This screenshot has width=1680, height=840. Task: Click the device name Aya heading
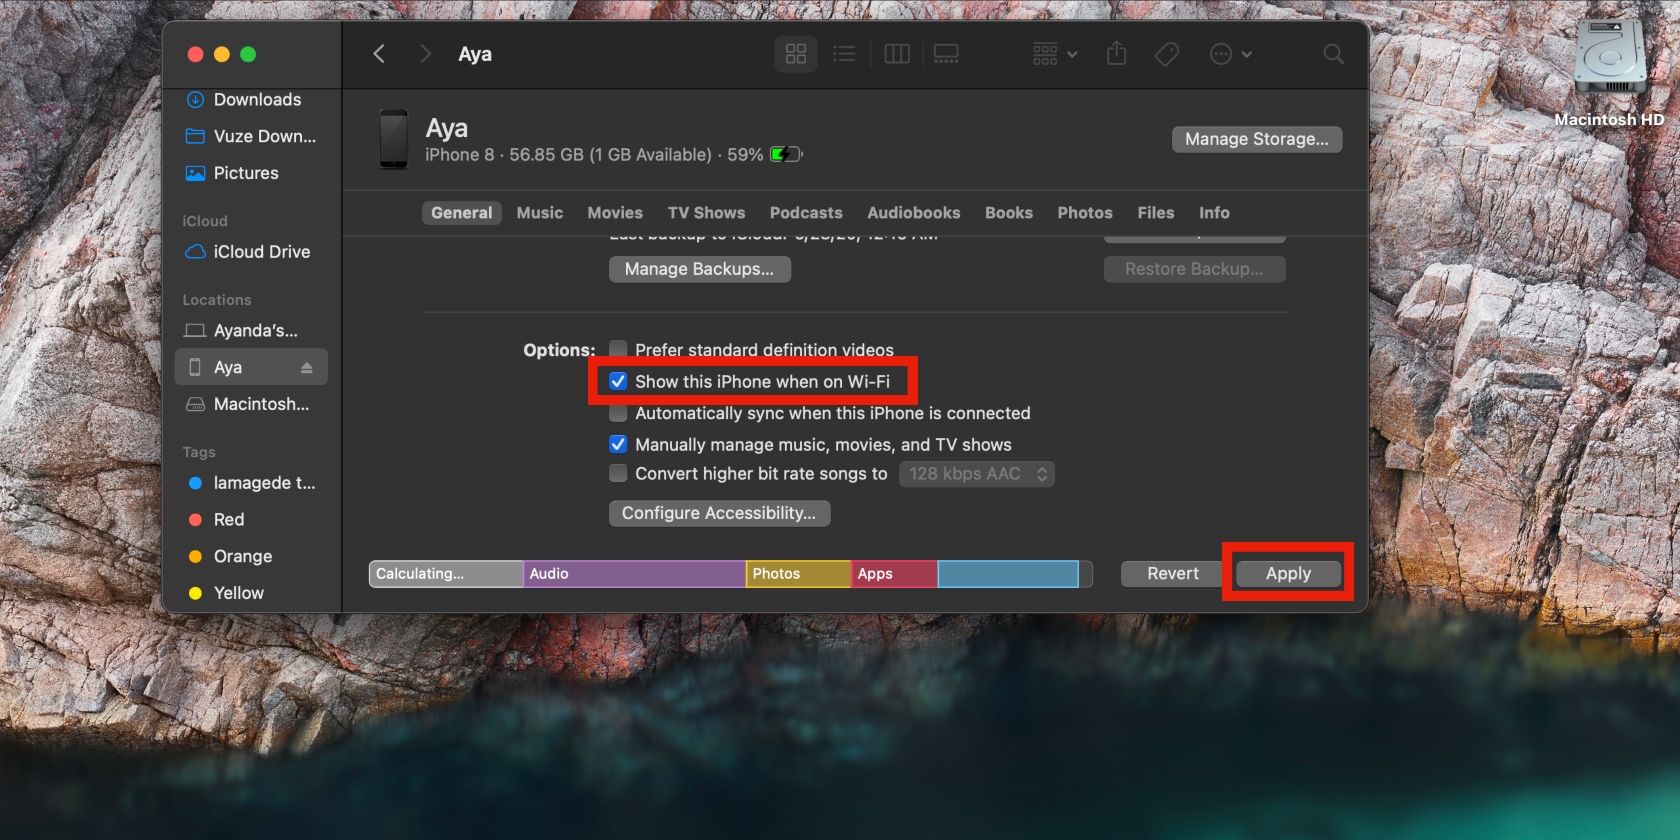click(447, 128)
